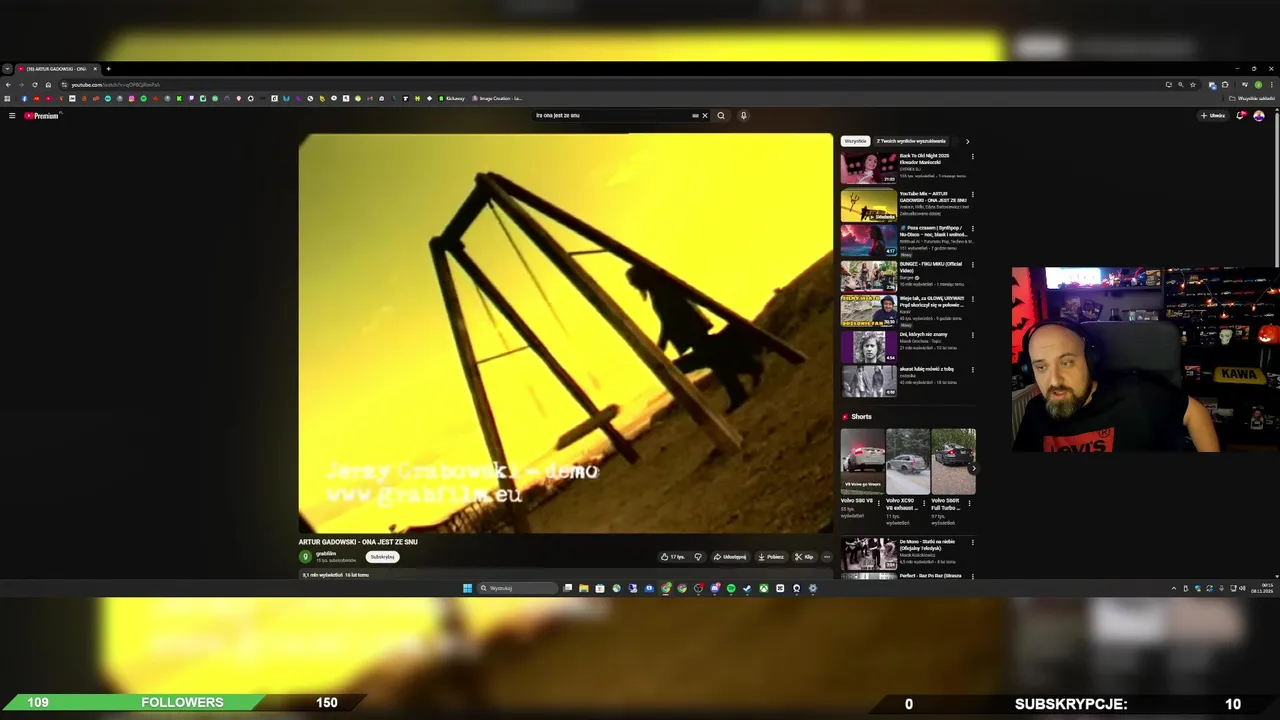Open a new Chrome tab
This screenshot has width=1280, height=720.
[x=108, y=69]
